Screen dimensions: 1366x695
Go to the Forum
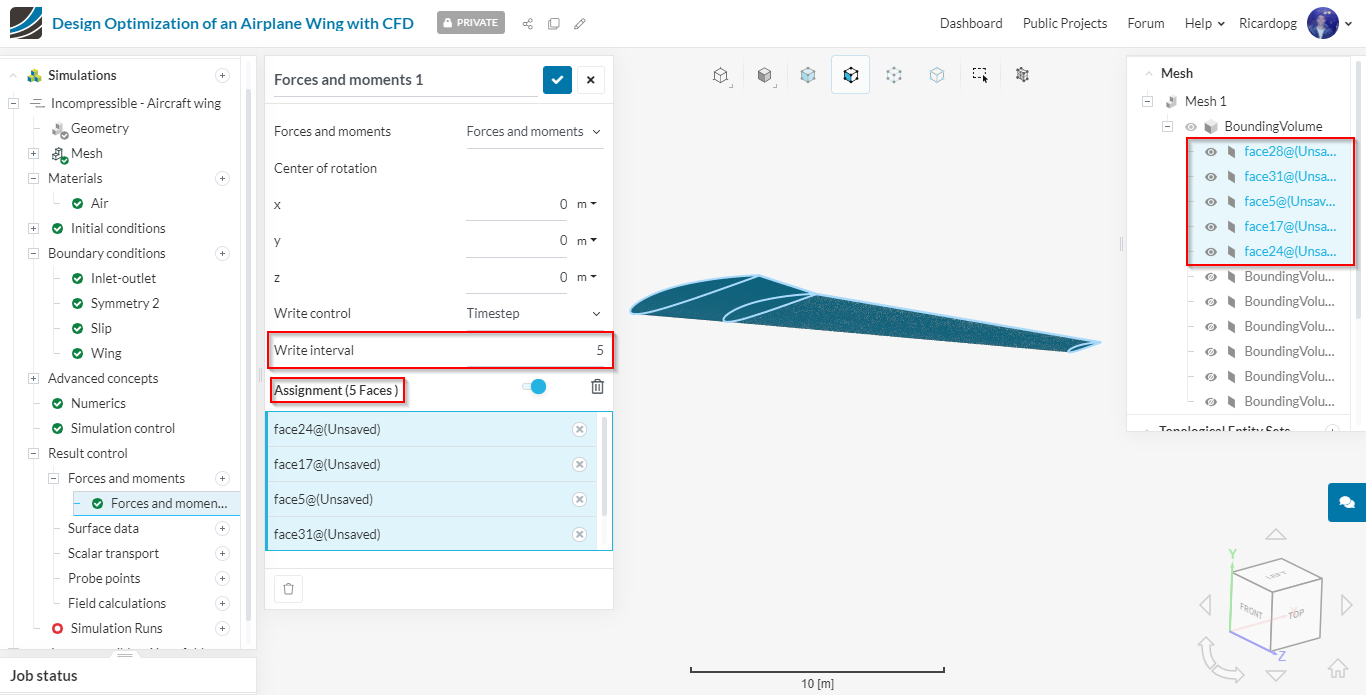(1146, 23)
